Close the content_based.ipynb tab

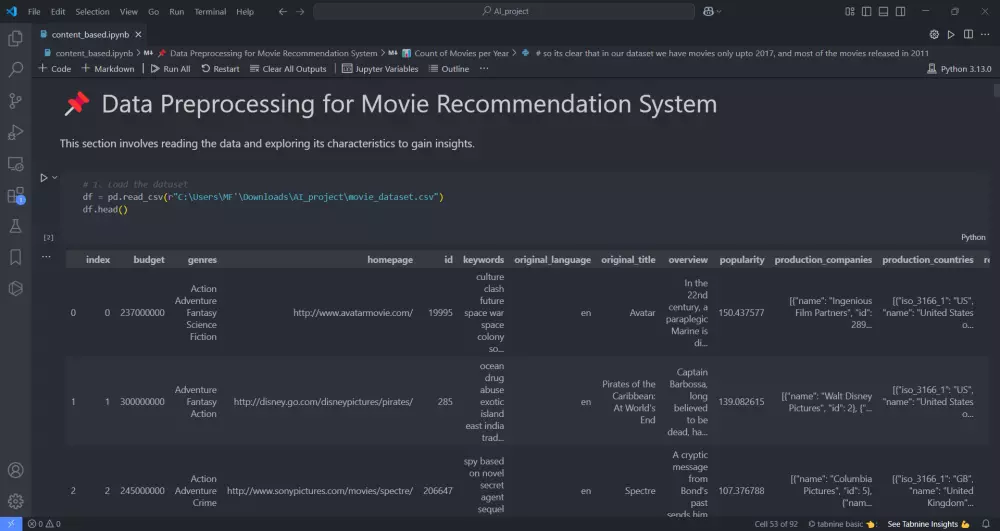click(138, 34)
